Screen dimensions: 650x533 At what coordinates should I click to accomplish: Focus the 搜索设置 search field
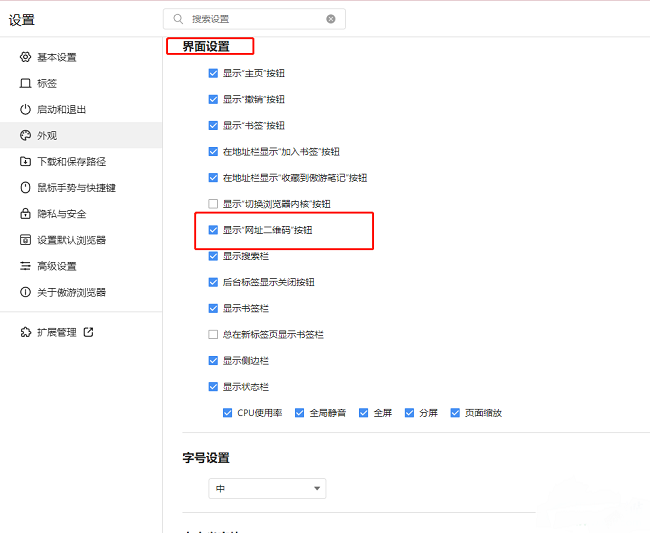[x=254, y=19]
